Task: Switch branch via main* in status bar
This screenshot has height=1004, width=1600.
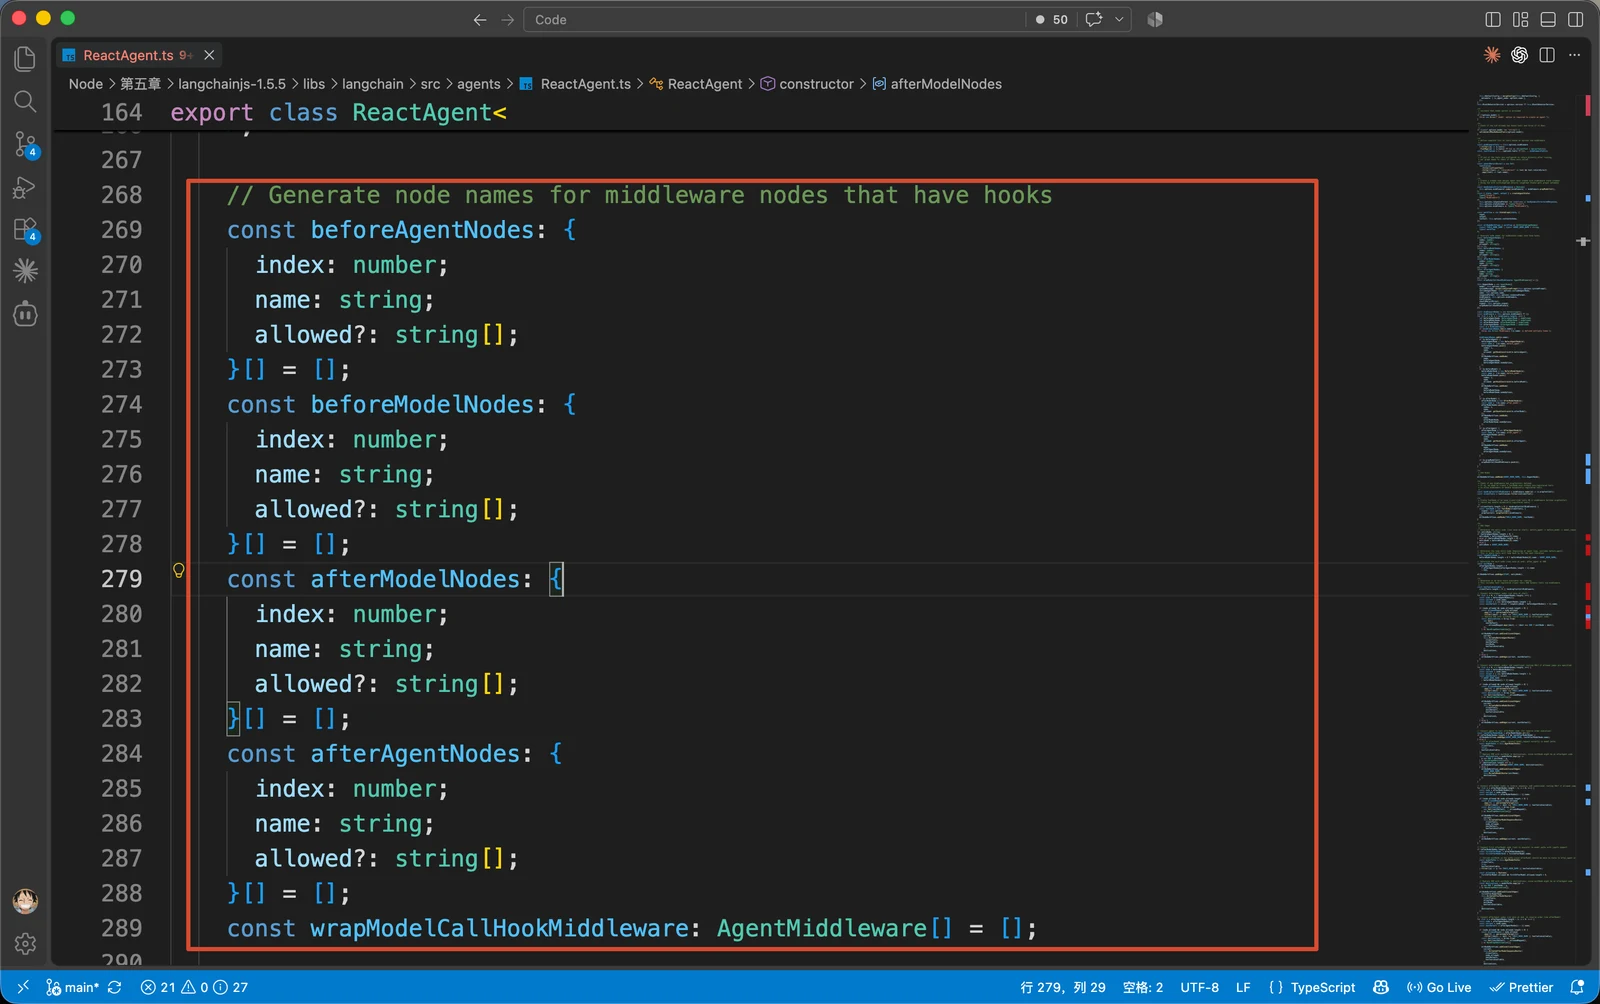Action: click(72, 987)
